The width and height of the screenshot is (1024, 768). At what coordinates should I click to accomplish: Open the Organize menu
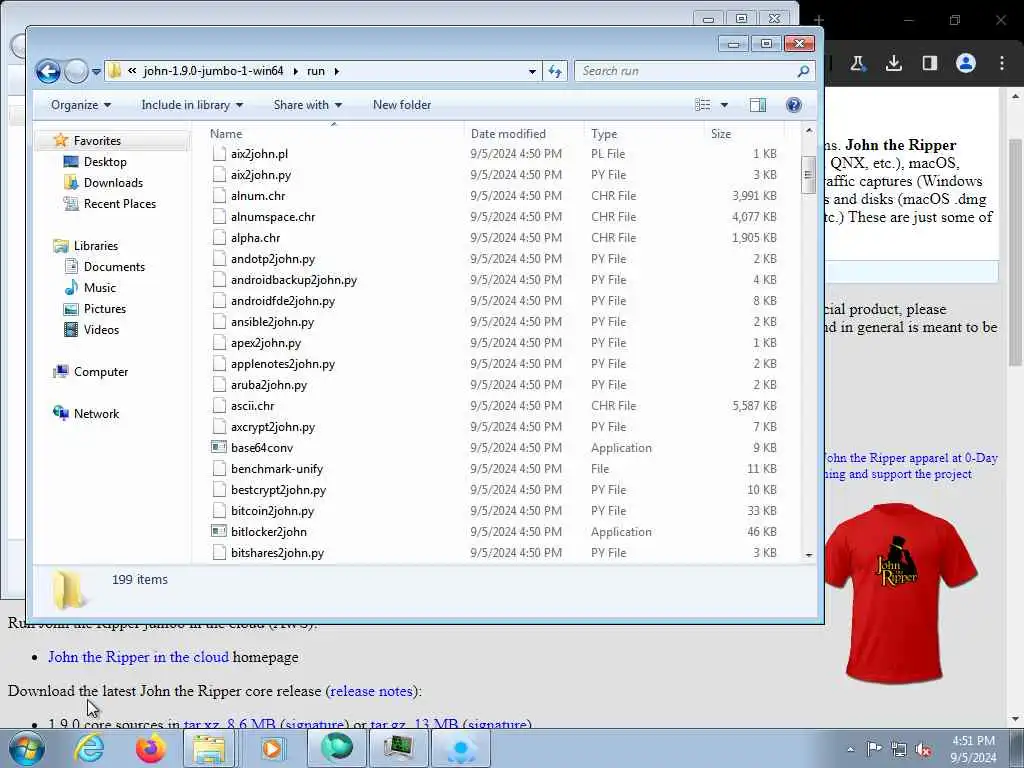(81, 105)
